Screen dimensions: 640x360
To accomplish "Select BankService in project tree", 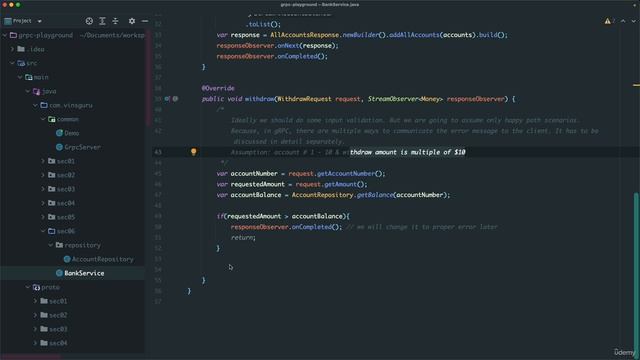I will [x=84, y=273].
